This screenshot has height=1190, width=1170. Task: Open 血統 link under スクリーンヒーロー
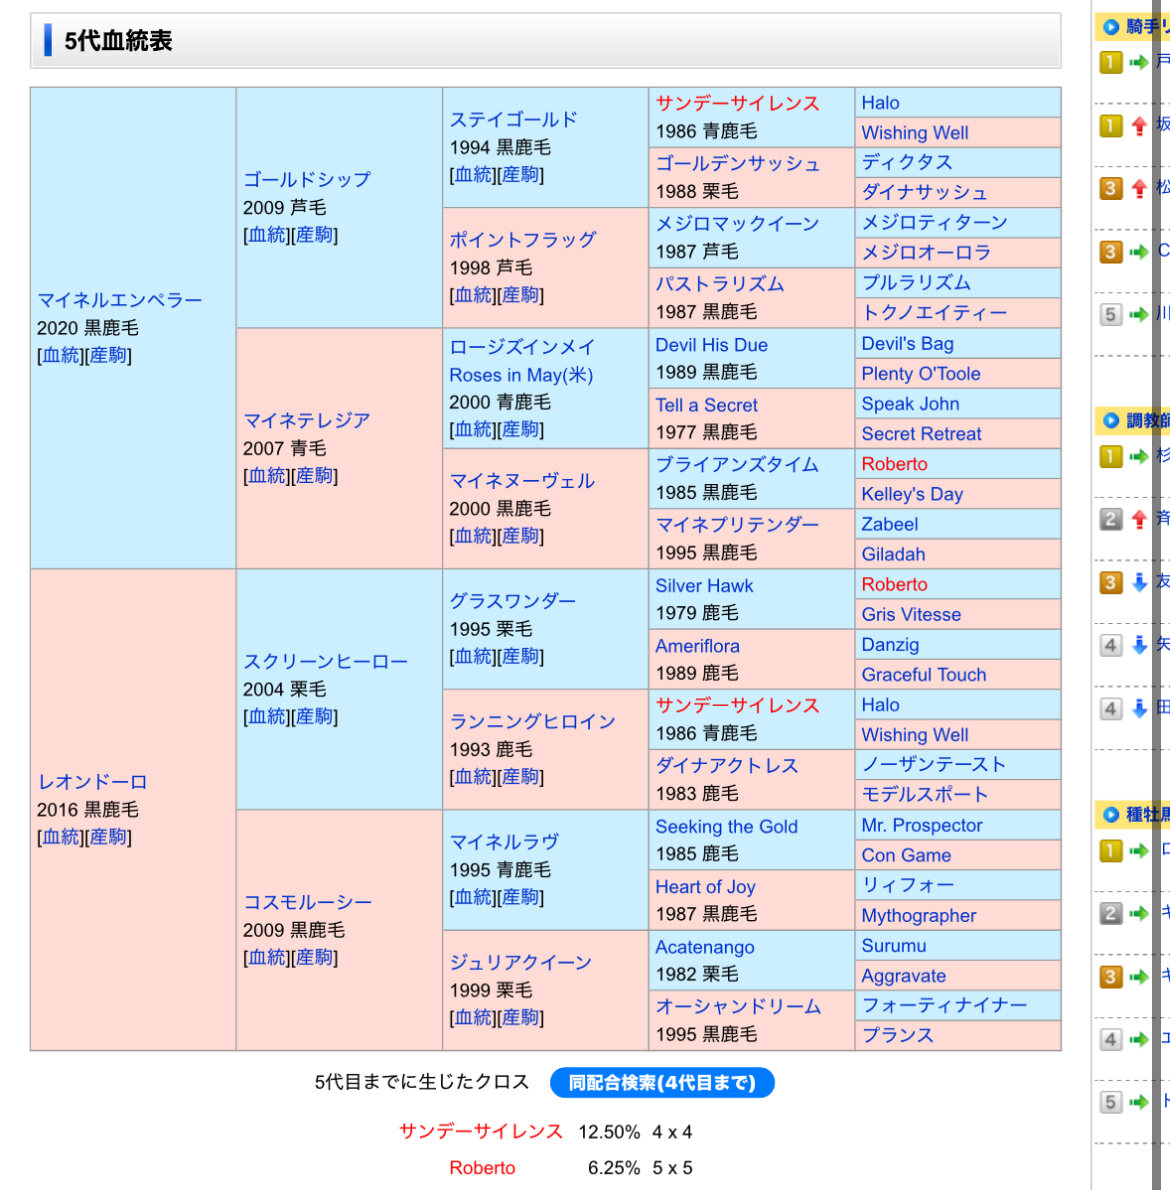(x=266, y=717)
